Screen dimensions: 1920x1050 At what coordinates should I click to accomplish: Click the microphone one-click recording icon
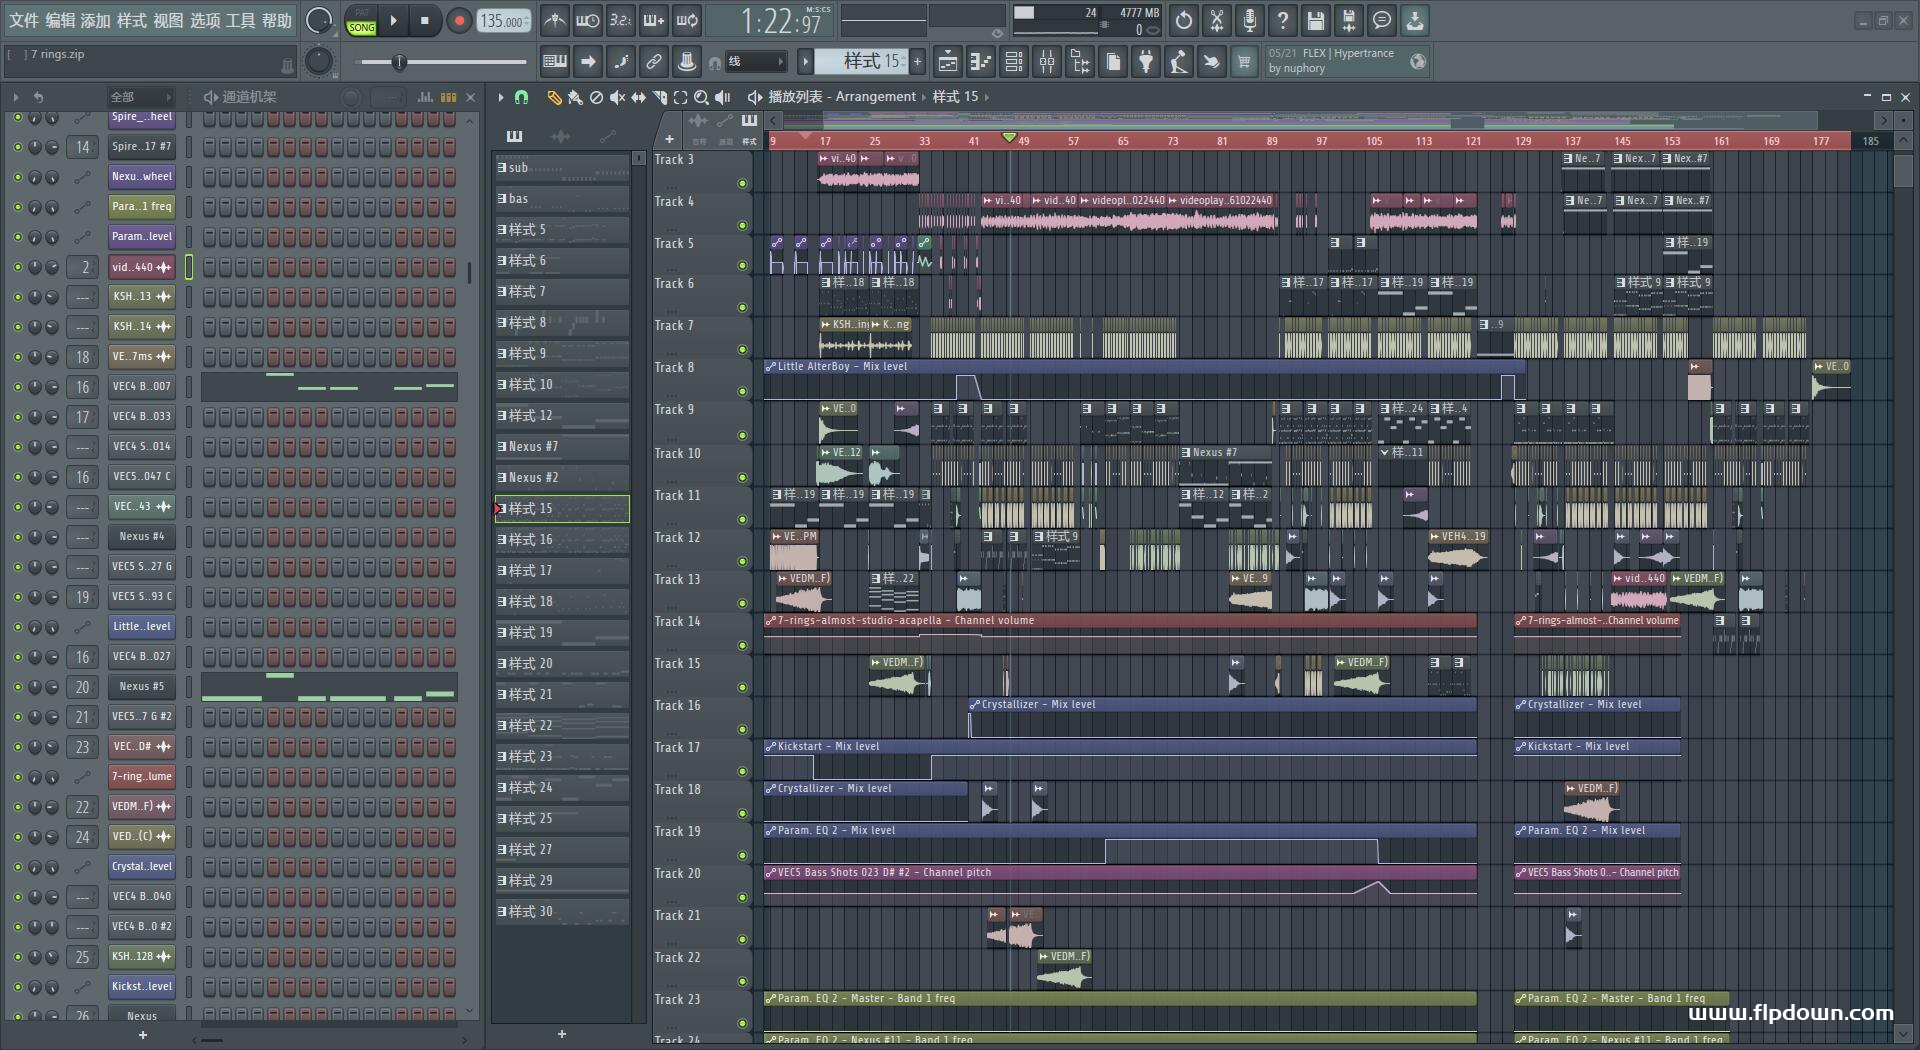tap(1250, 20)
